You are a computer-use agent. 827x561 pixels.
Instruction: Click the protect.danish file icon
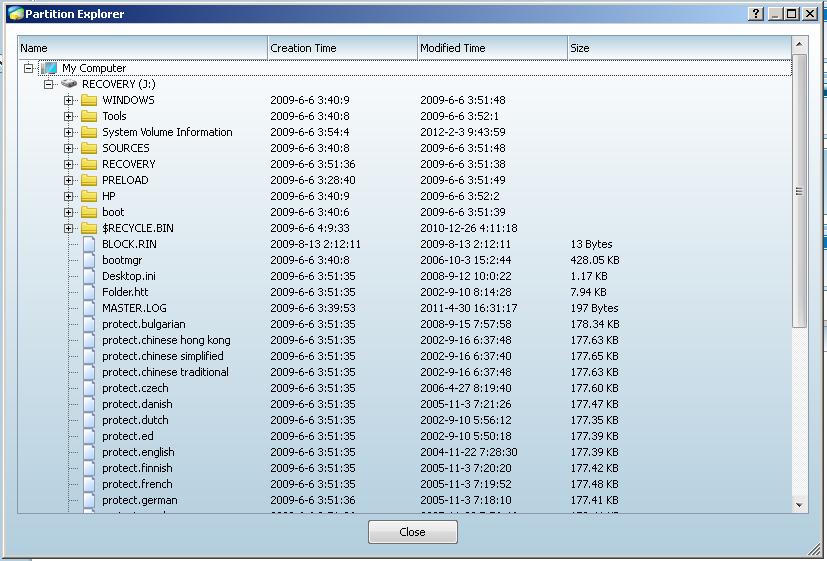[89, 404]
